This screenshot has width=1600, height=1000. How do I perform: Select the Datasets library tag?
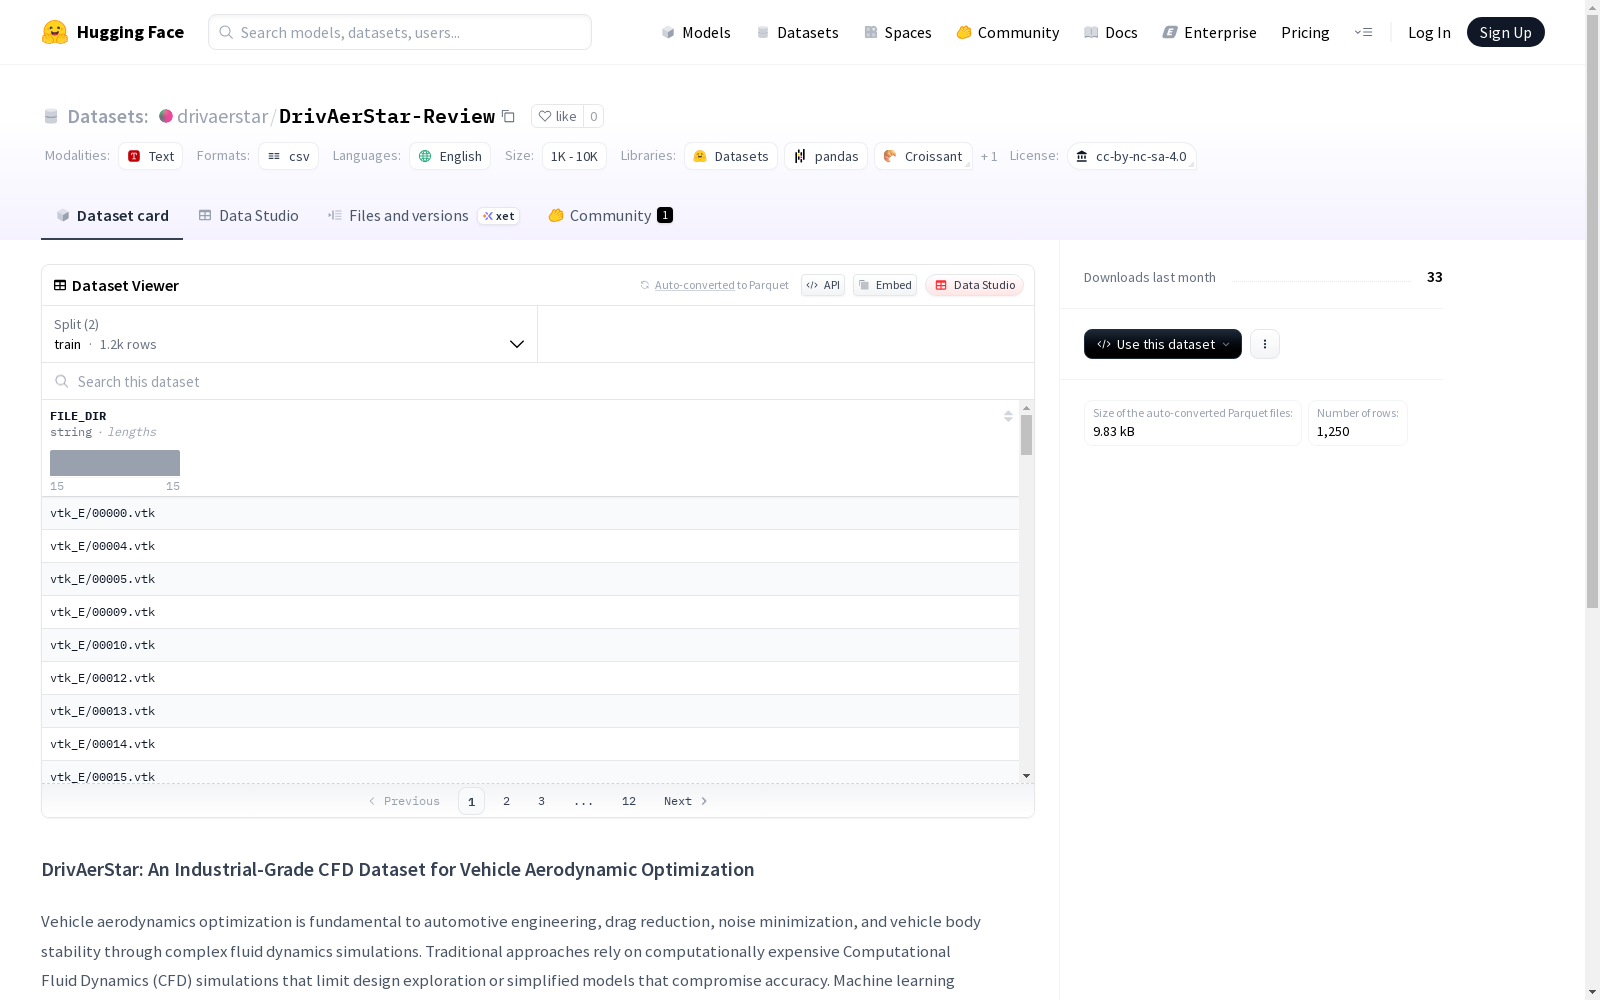(731, 156)
